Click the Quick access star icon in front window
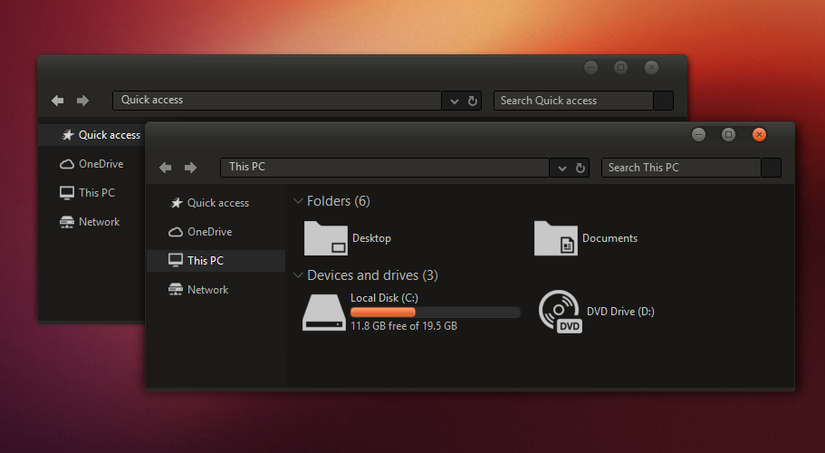 click(x=176, y=203)
